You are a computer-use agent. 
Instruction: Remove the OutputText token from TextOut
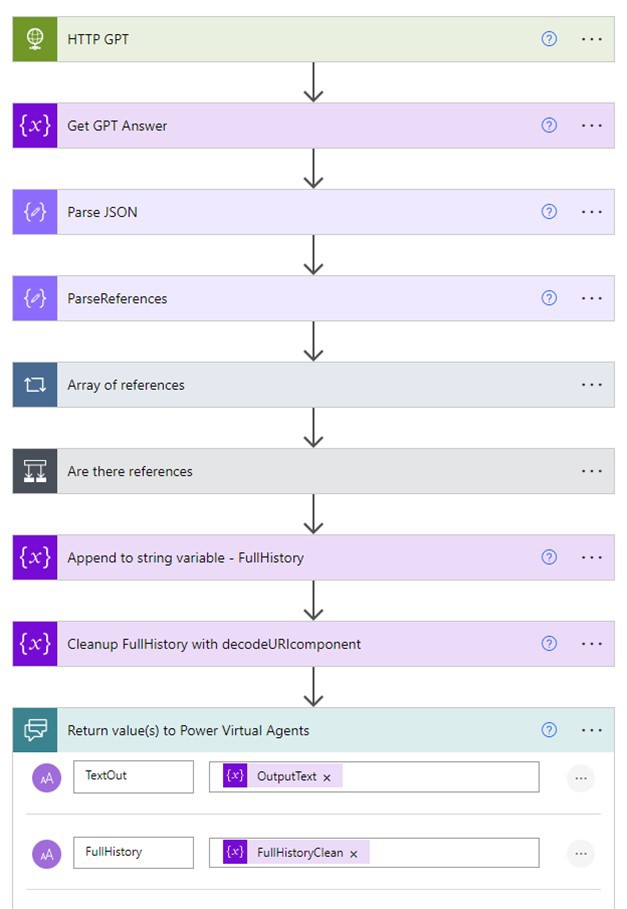click(x=327, y=778)
